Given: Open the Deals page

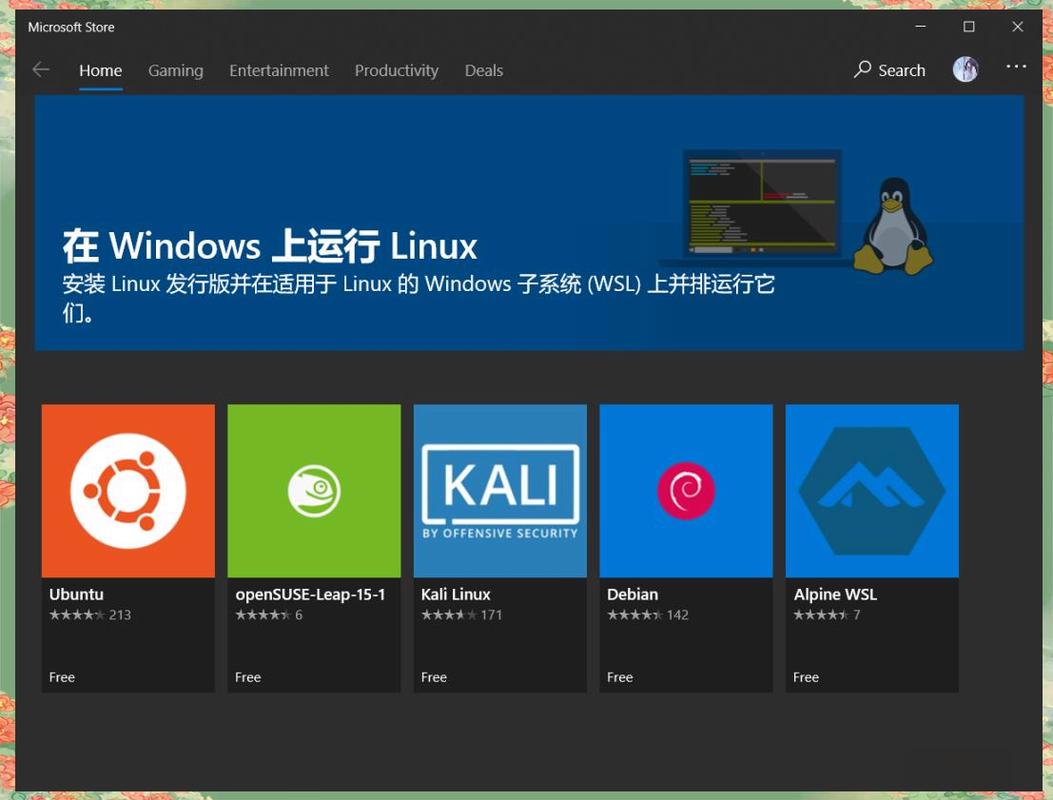Looking at the screenshot, I should 483,70.
